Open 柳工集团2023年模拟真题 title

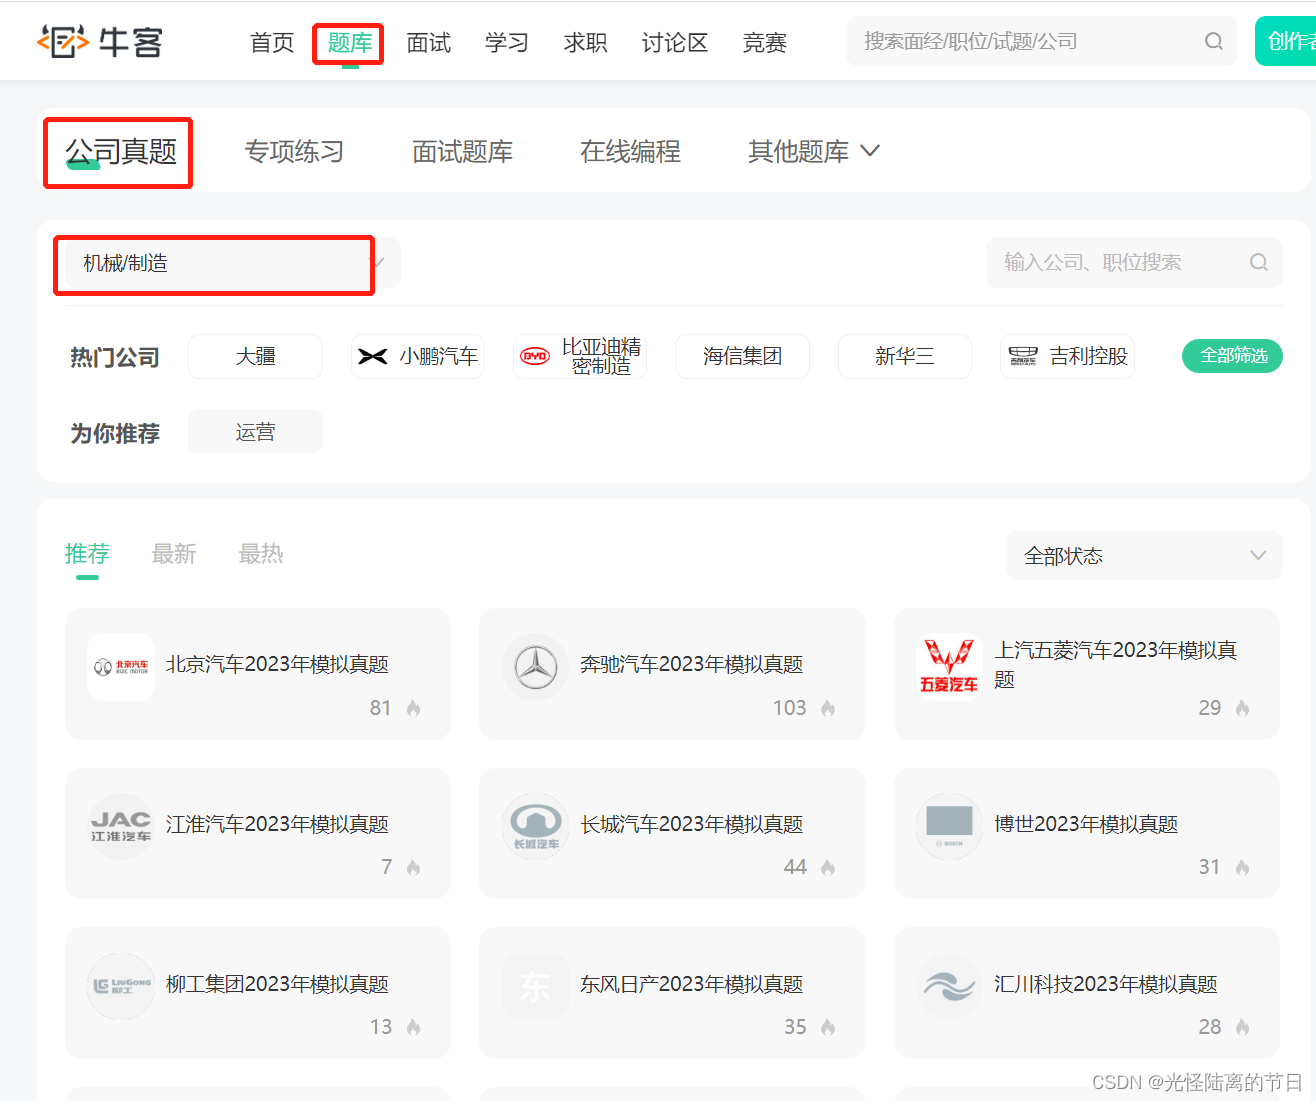pyautogui.click(x=277, y=984)
